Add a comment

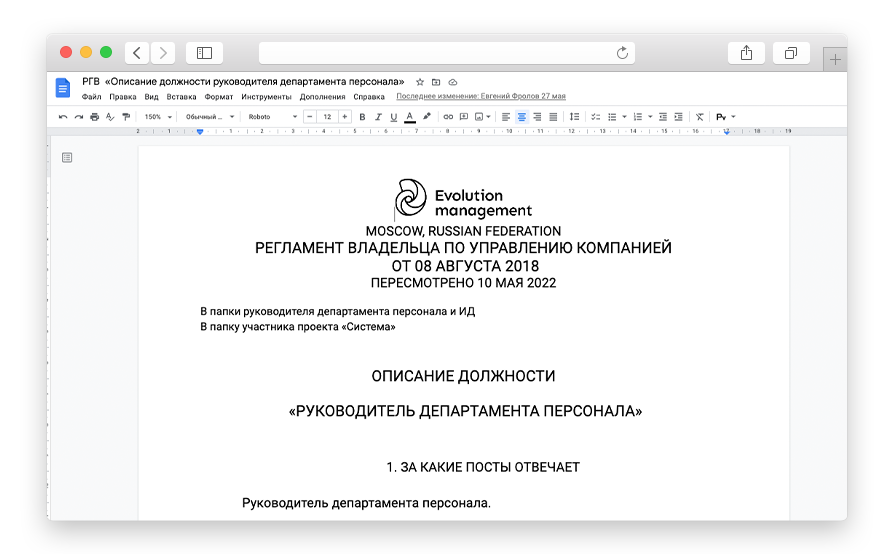(464, 117)
